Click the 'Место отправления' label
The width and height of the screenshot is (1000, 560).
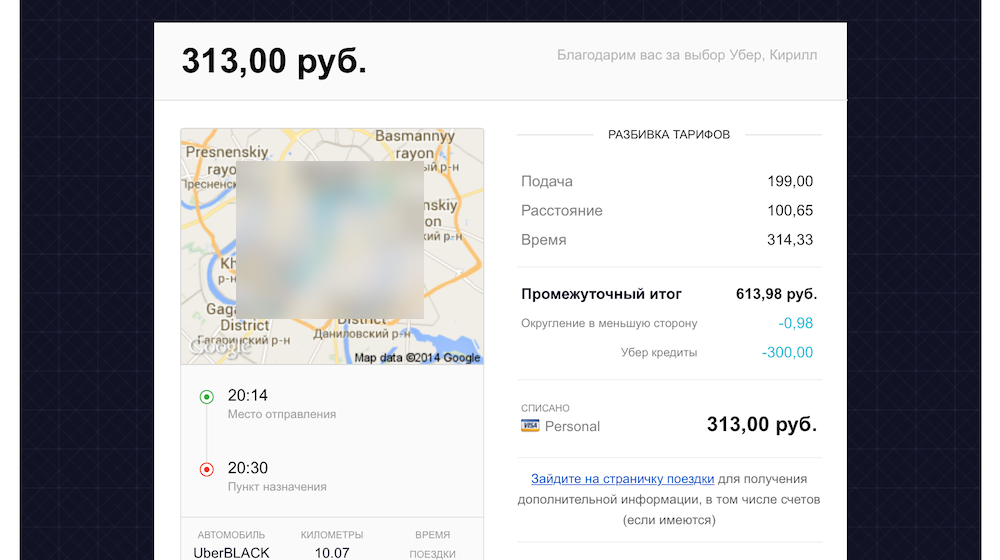[282, 415]
